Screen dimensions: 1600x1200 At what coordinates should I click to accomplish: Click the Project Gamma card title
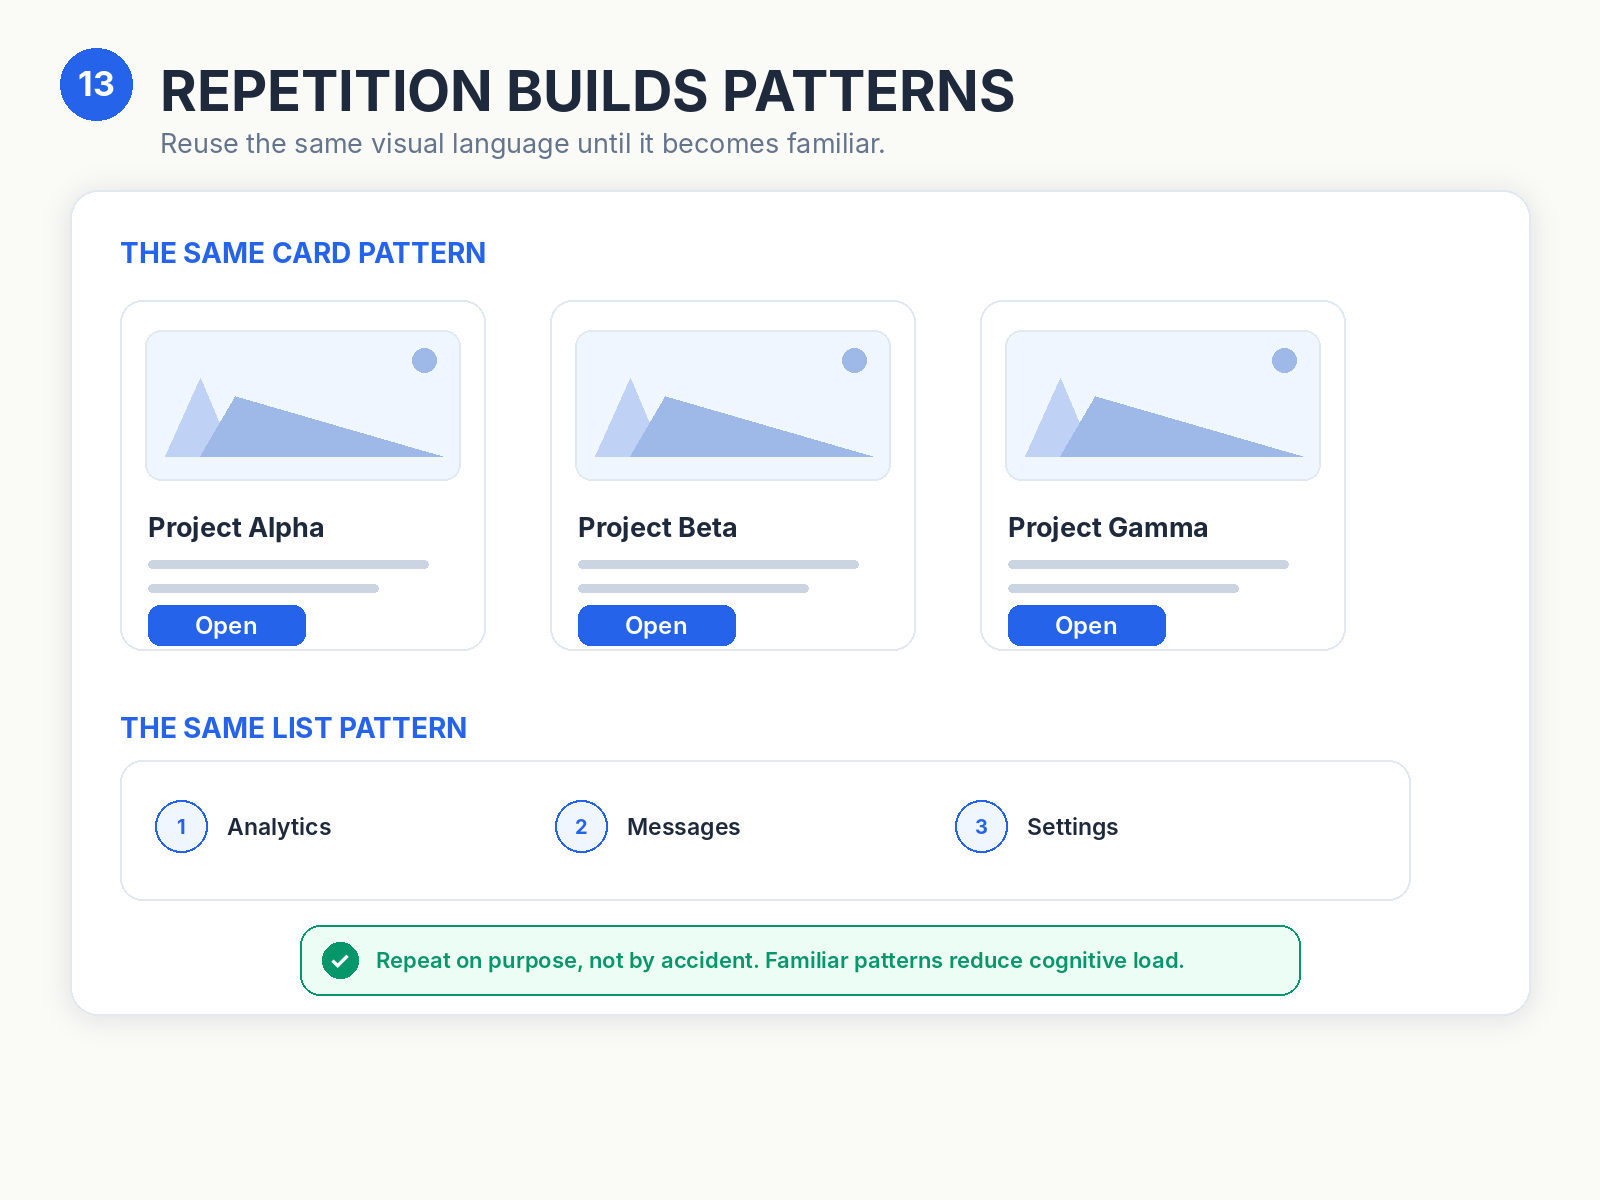[x=1108, y=528]
